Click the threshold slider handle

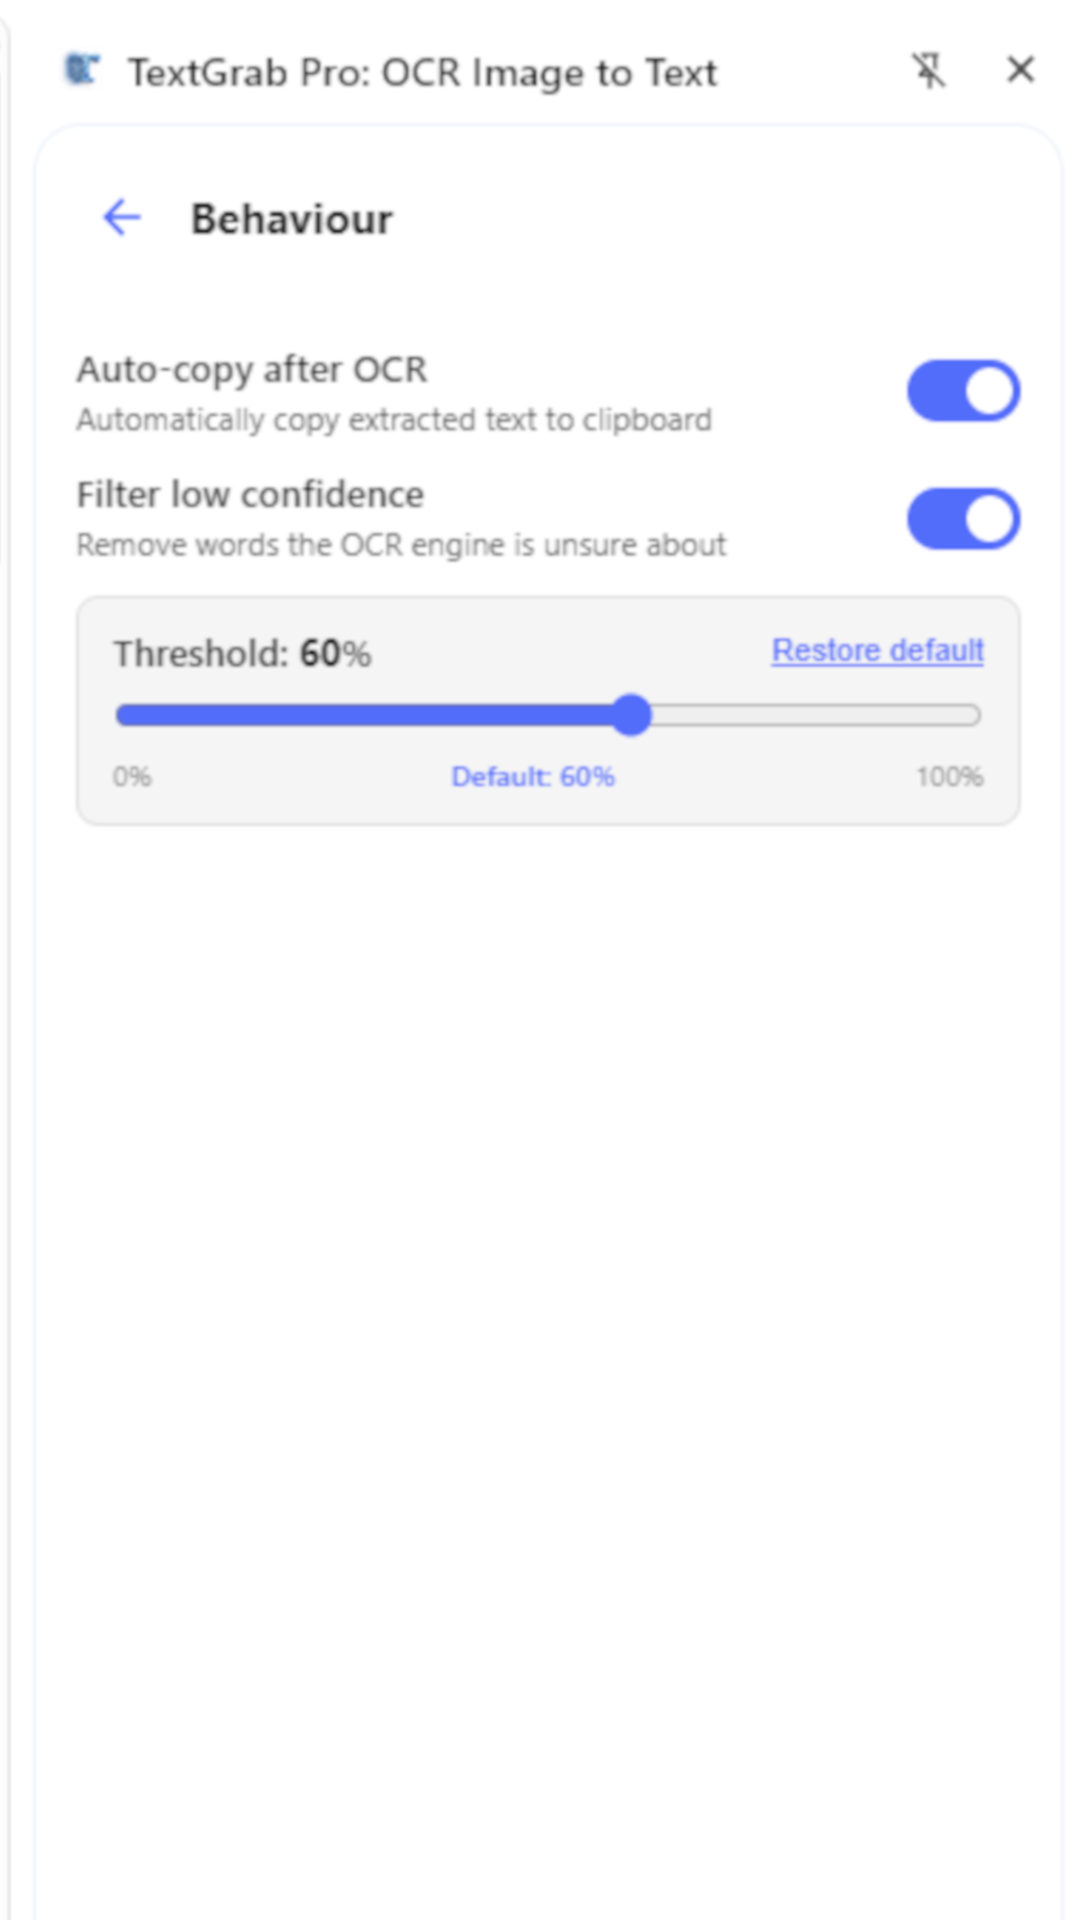click(633, 715)
